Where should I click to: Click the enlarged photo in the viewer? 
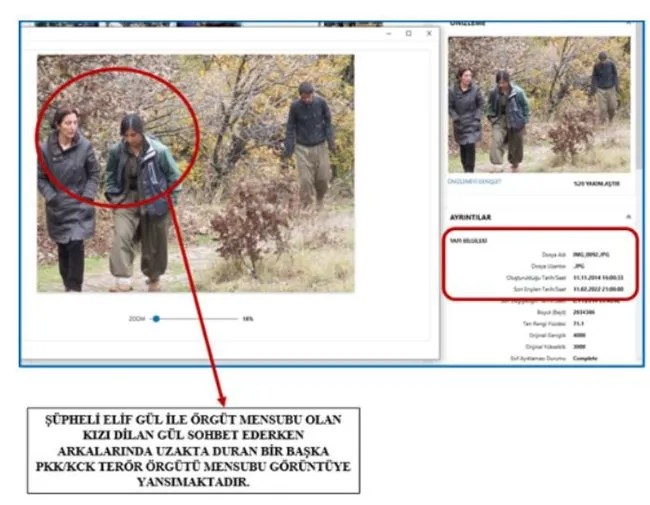(x=196, y=173)
